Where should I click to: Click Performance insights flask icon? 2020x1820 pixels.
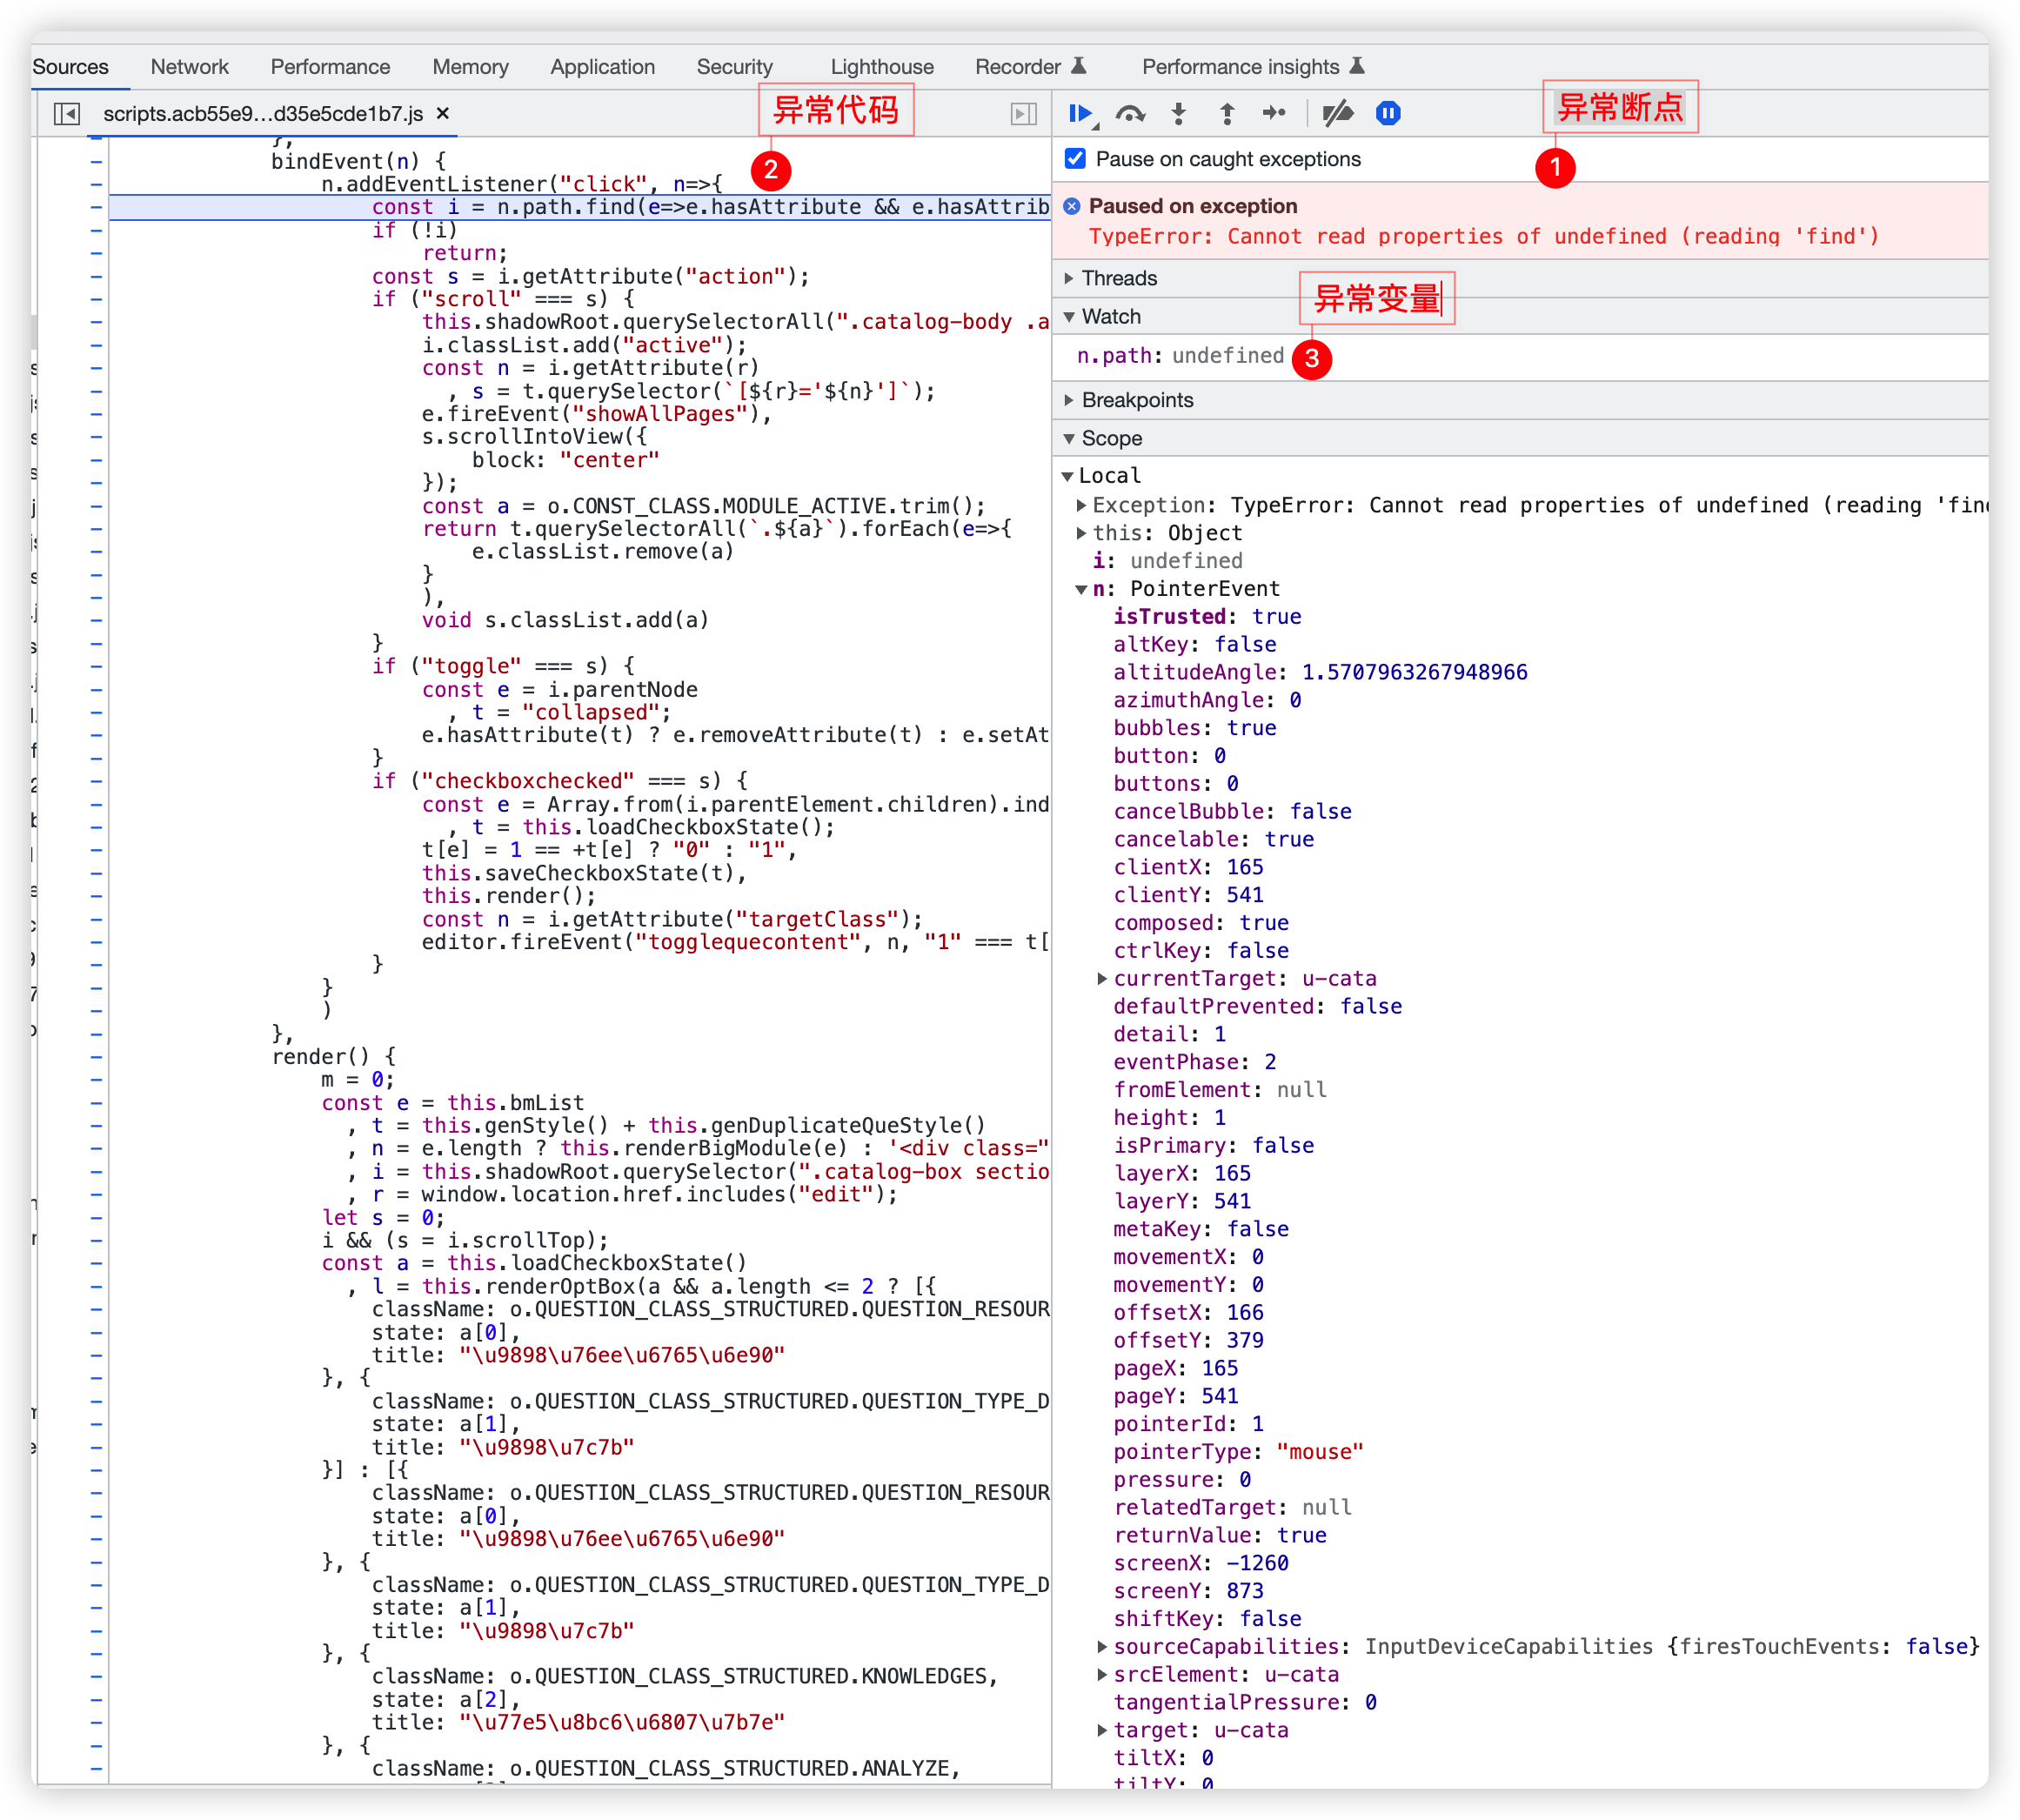(1357, 66)
